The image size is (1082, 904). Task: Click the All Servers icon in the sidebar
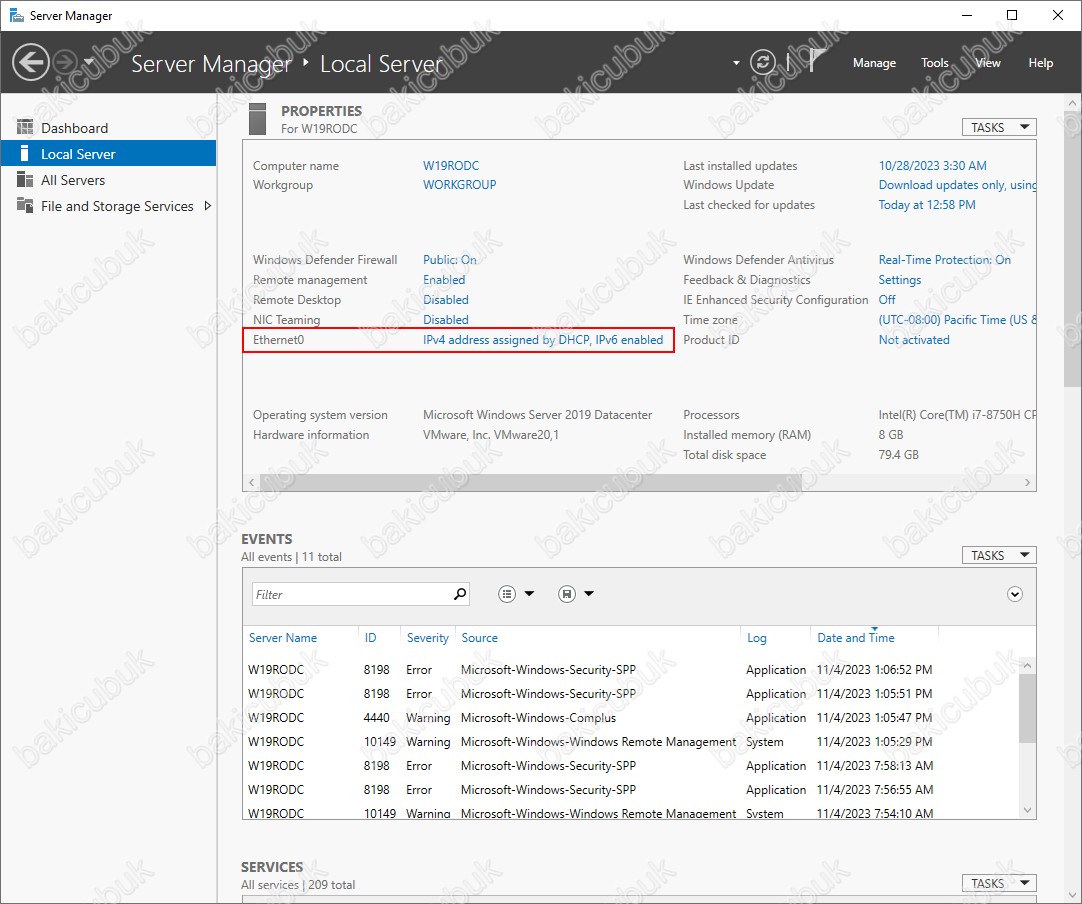pyautogui.click(x=25, y=179)
